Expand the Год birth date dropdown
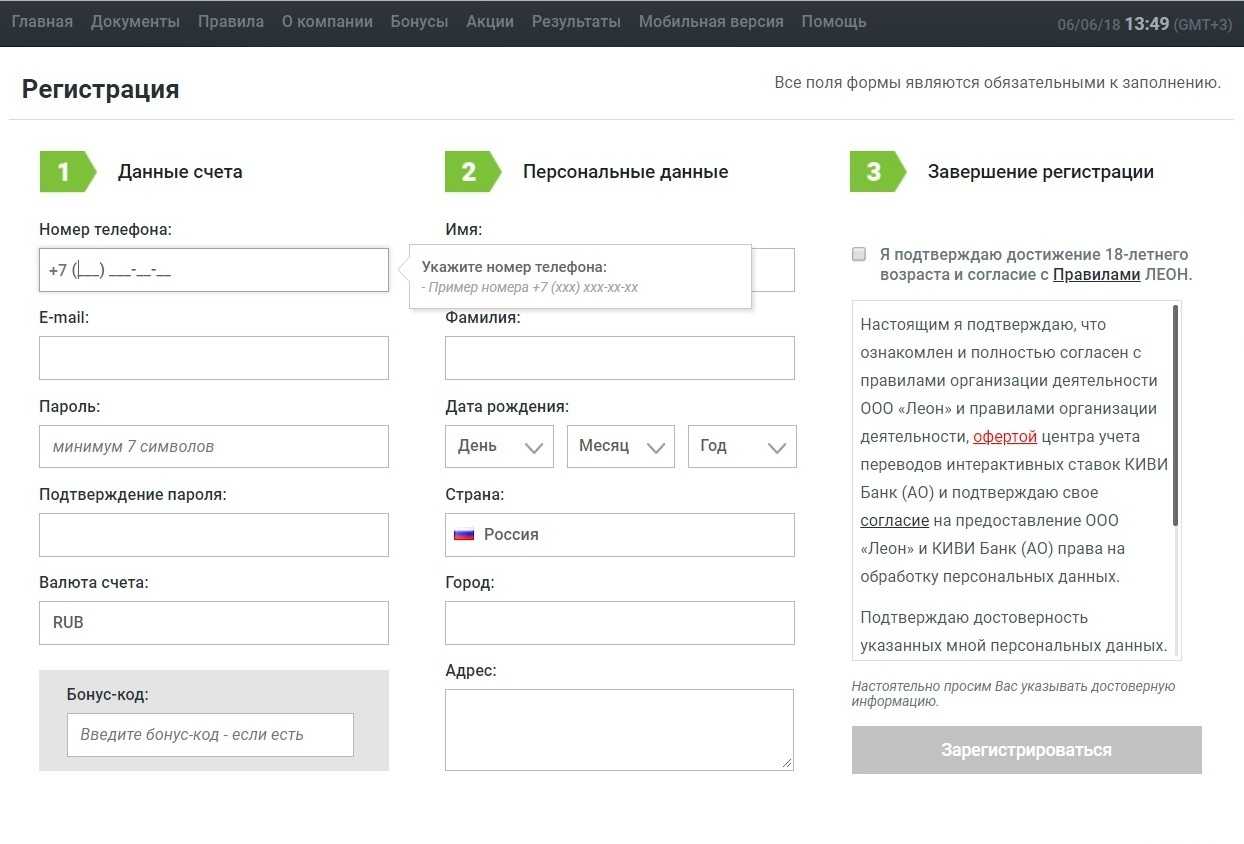This screenshot has width=1244, height=844. pyautogui.click(x=742, y=446)
